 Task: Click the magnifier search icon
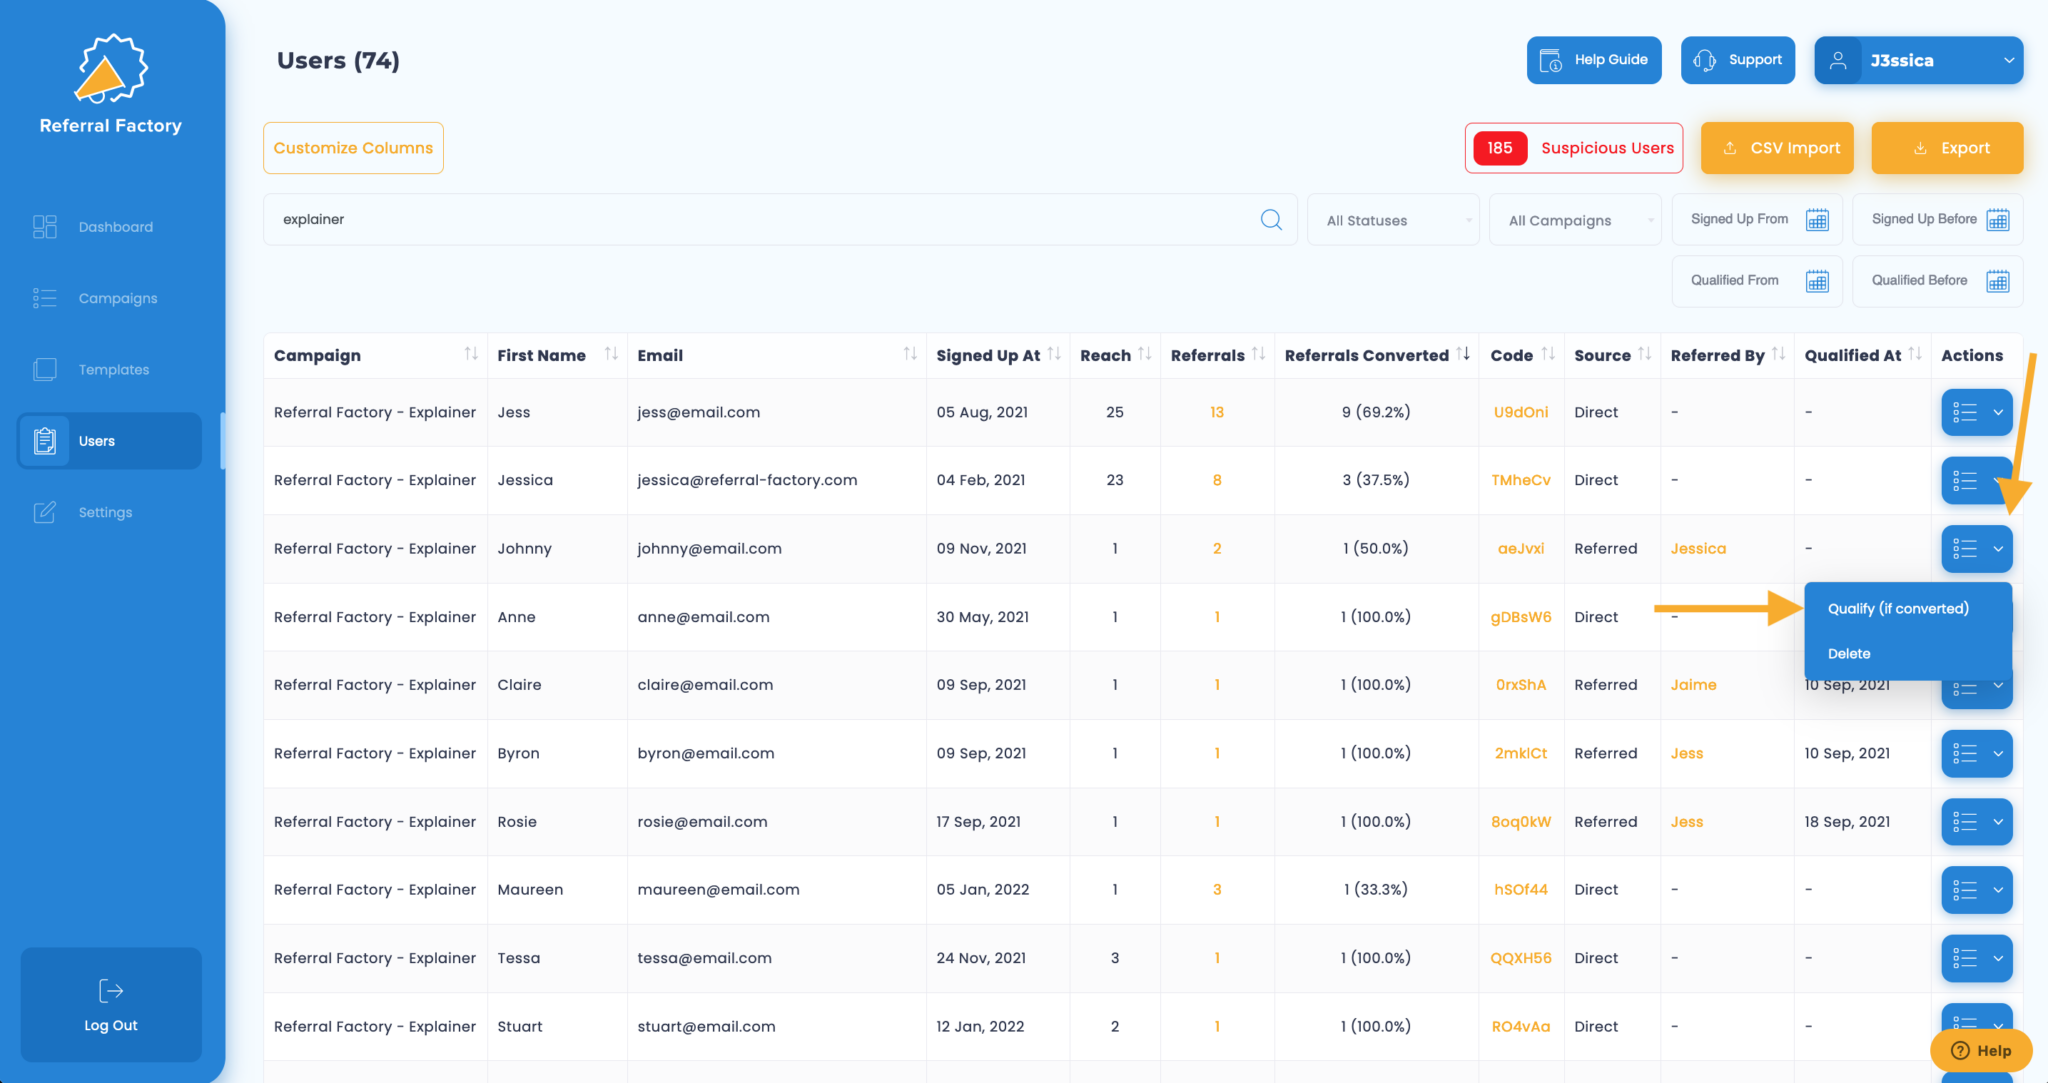[x=1271, y=219]
